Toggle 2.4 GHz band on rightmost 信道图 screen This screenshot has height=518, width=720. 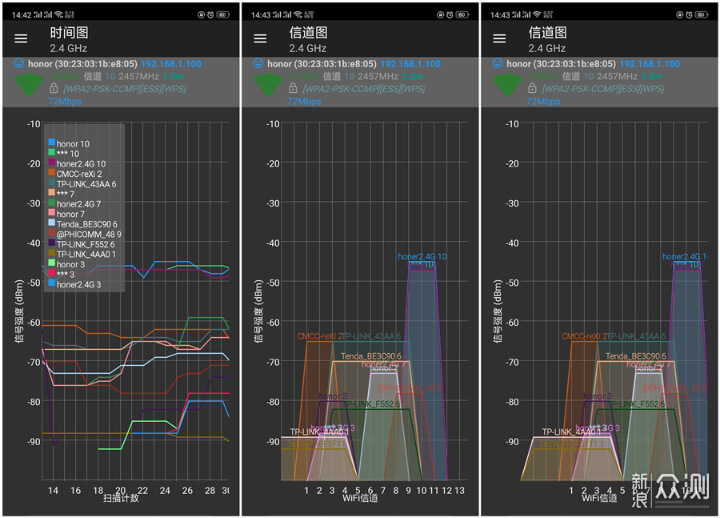[547, 48]
